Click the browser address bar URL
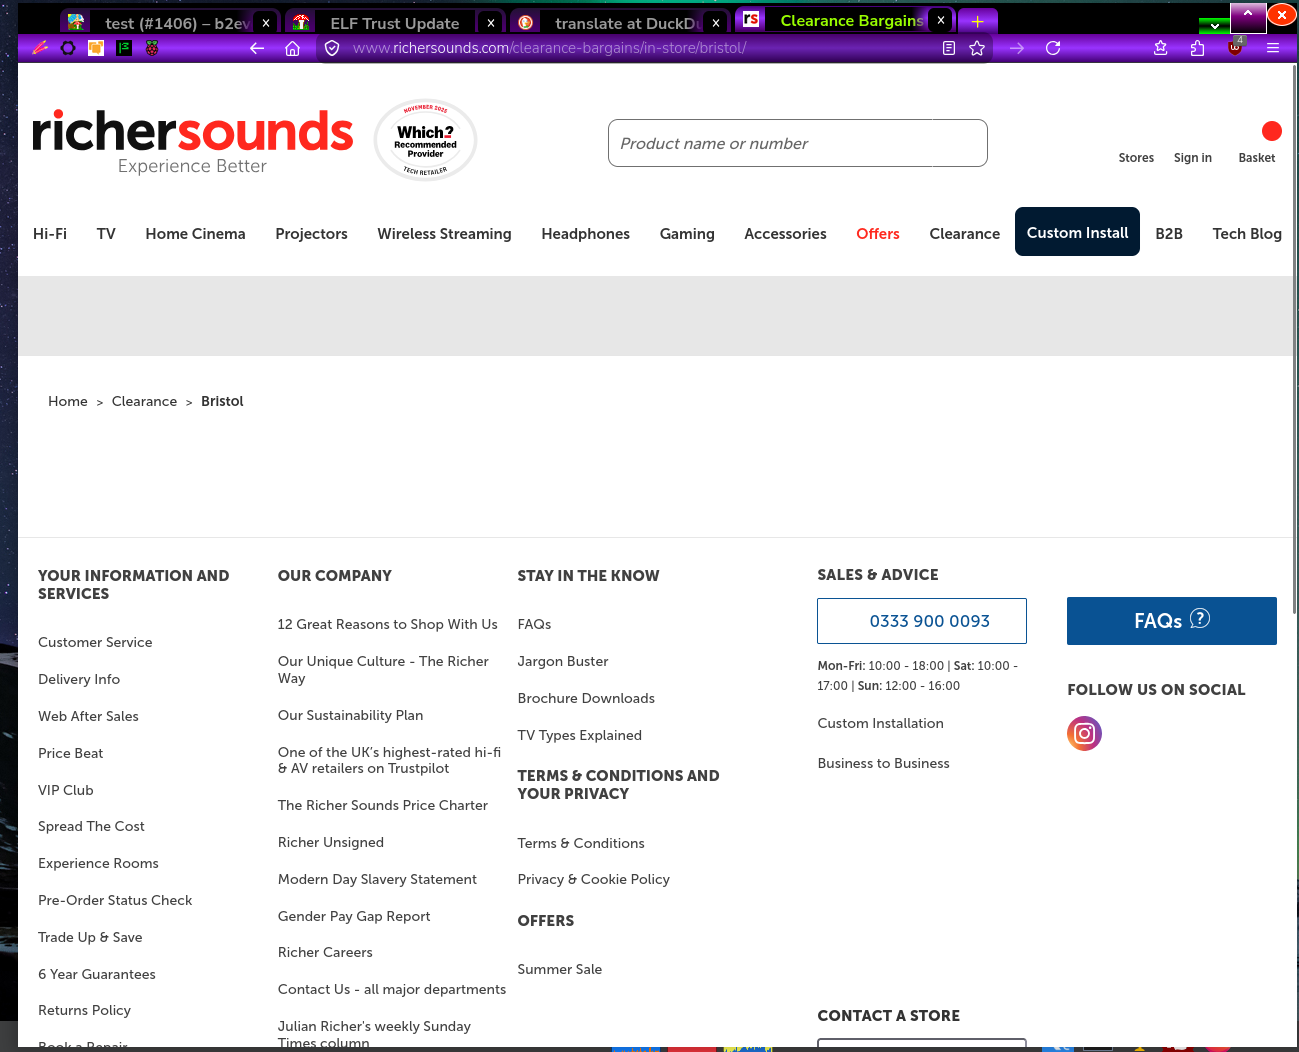This screenshot has height=1052, width=1299. [x=549, y=48]
